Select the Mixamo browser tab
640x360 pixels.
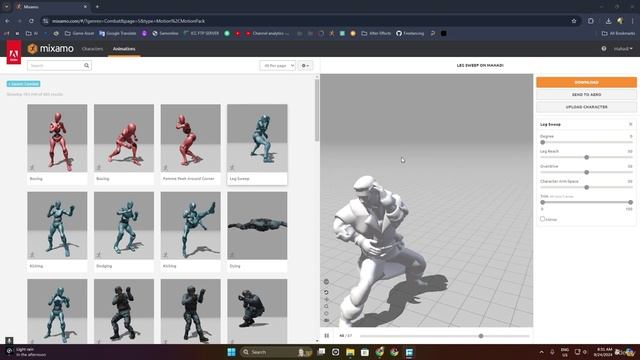pyautogui.click(x=50, y=7)
